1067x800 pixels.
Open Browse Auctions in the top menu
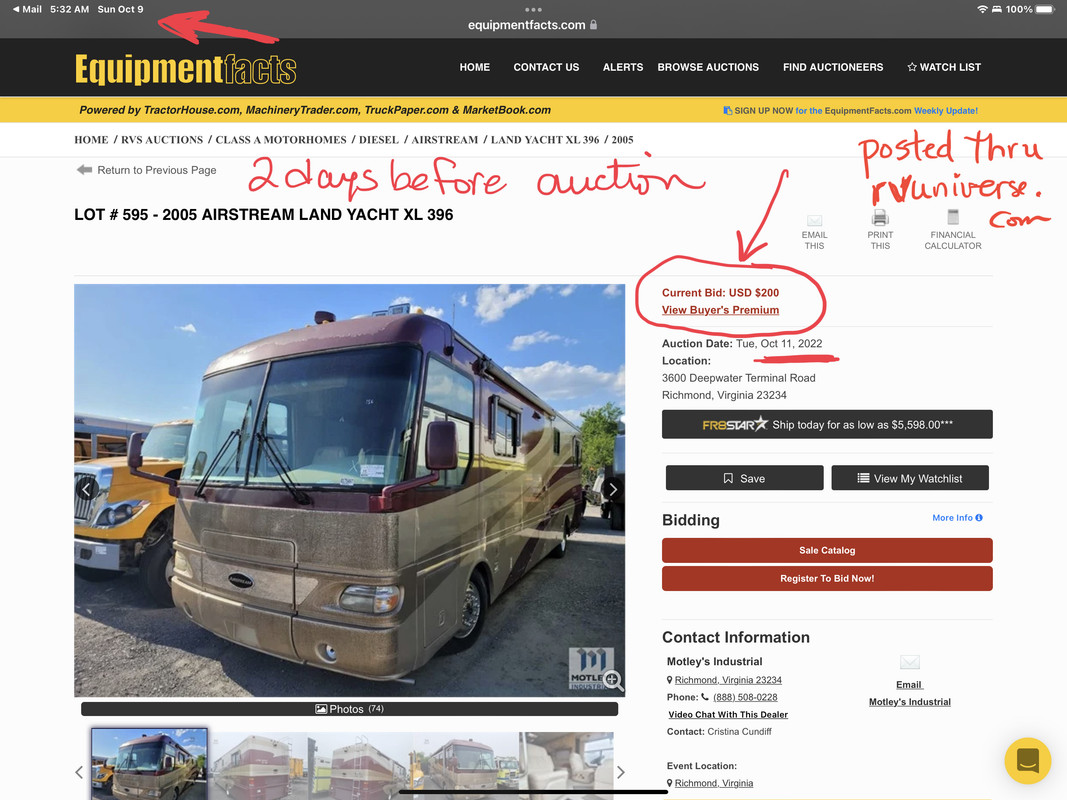point(708,67)
